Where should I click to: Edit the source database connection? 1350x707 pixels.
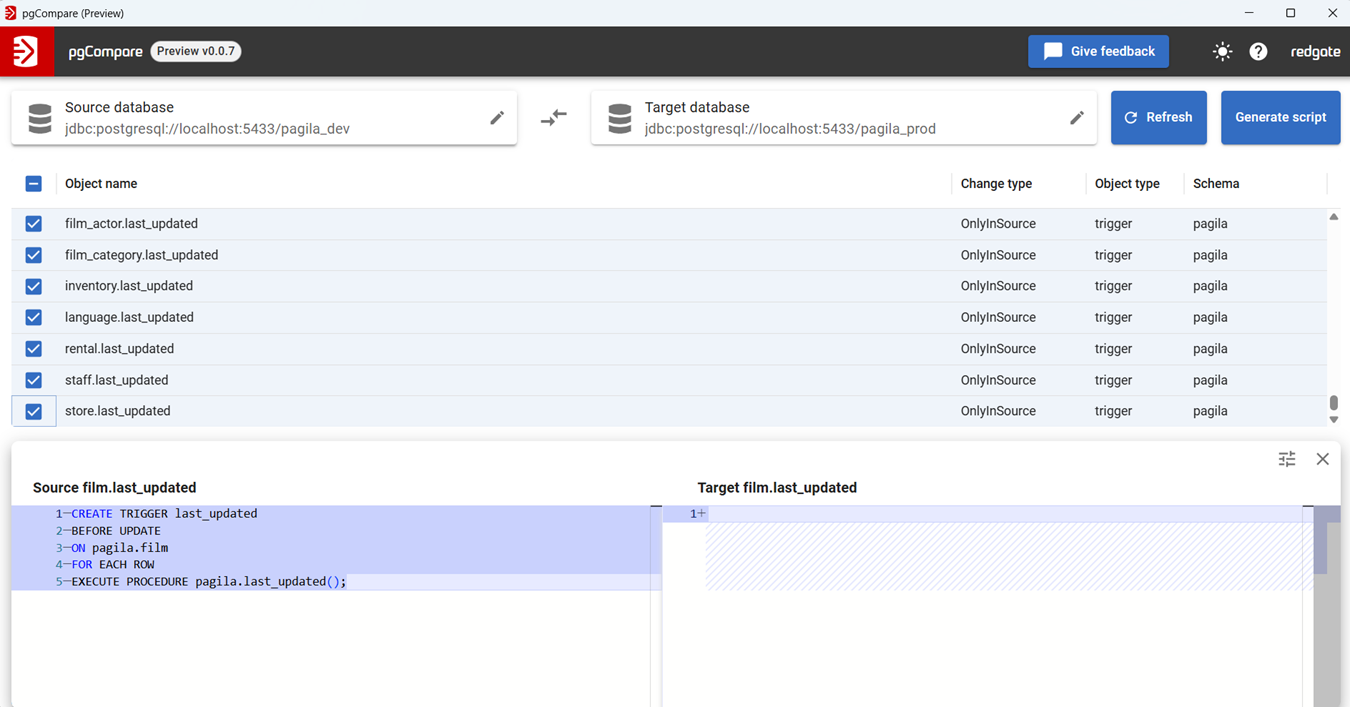(x=497, y=118)
